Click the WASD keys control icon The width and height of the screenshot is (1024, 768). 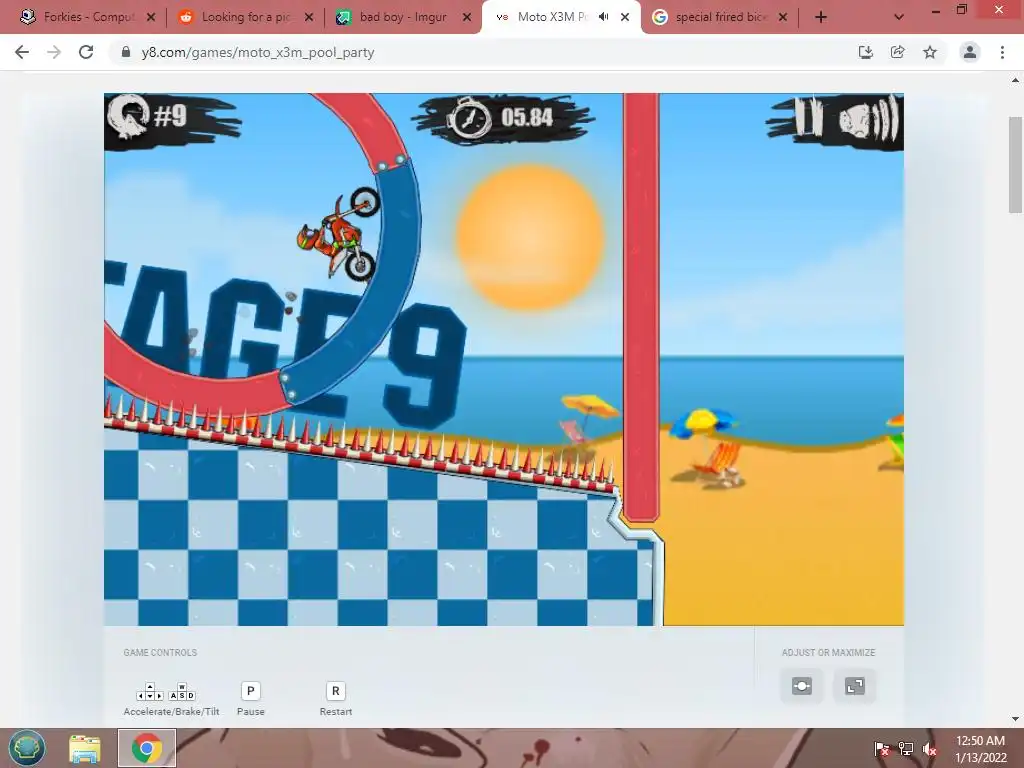click(182, 692)
